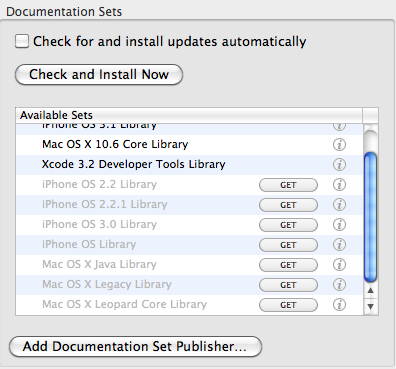
Task: Enable Check for and install updates automatically
Action: tap(22, 42)
